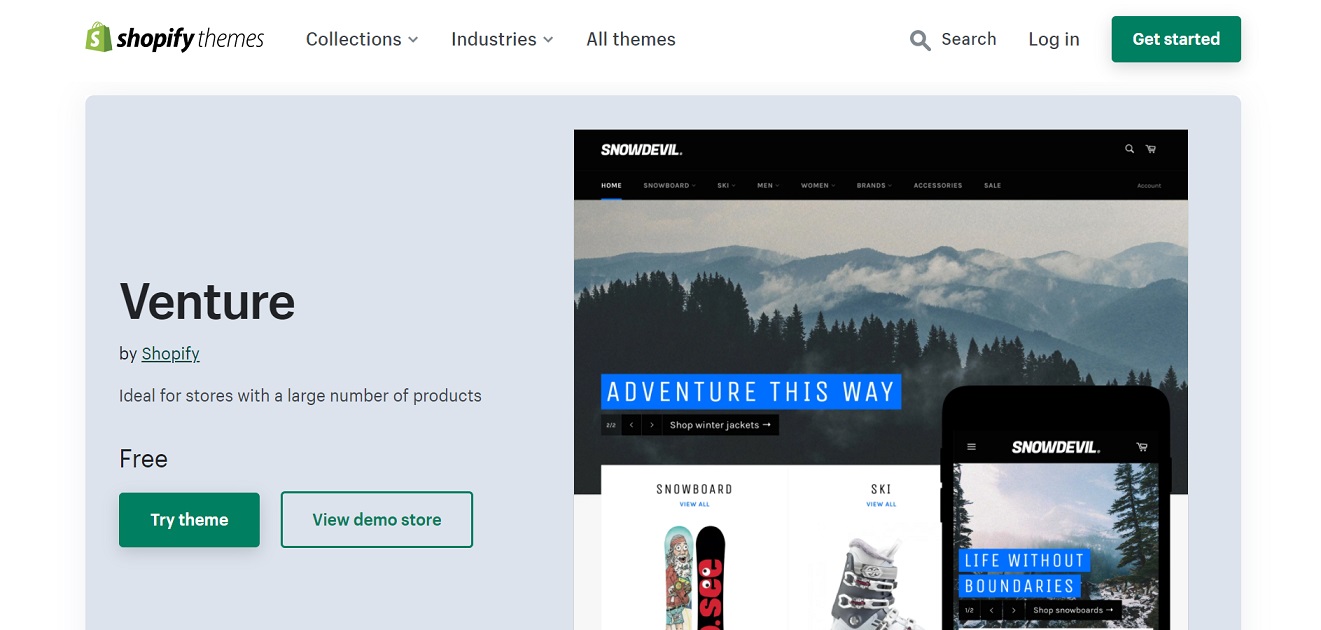Click next slide arrow in desktop preview
Image resolution: width=1321 pixels, height=630 pixels.
(652, 425)
